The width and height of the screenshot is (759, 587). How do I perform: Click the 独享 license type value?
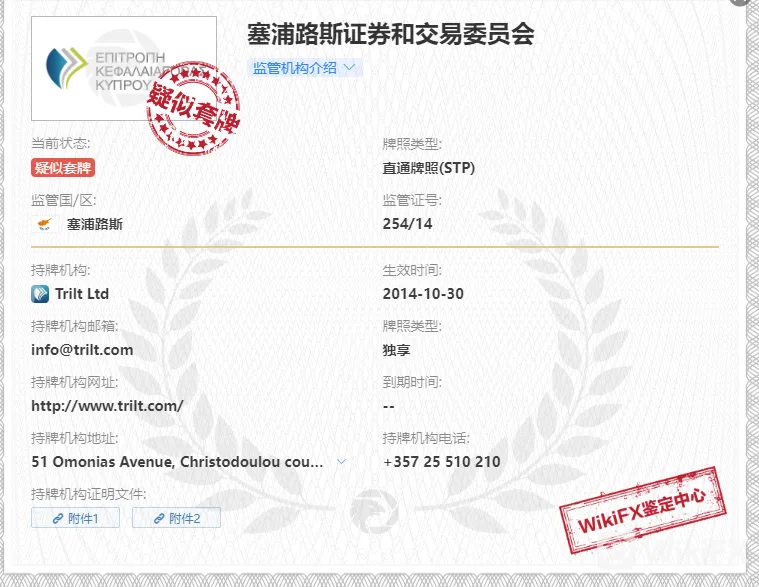point(396,350)
